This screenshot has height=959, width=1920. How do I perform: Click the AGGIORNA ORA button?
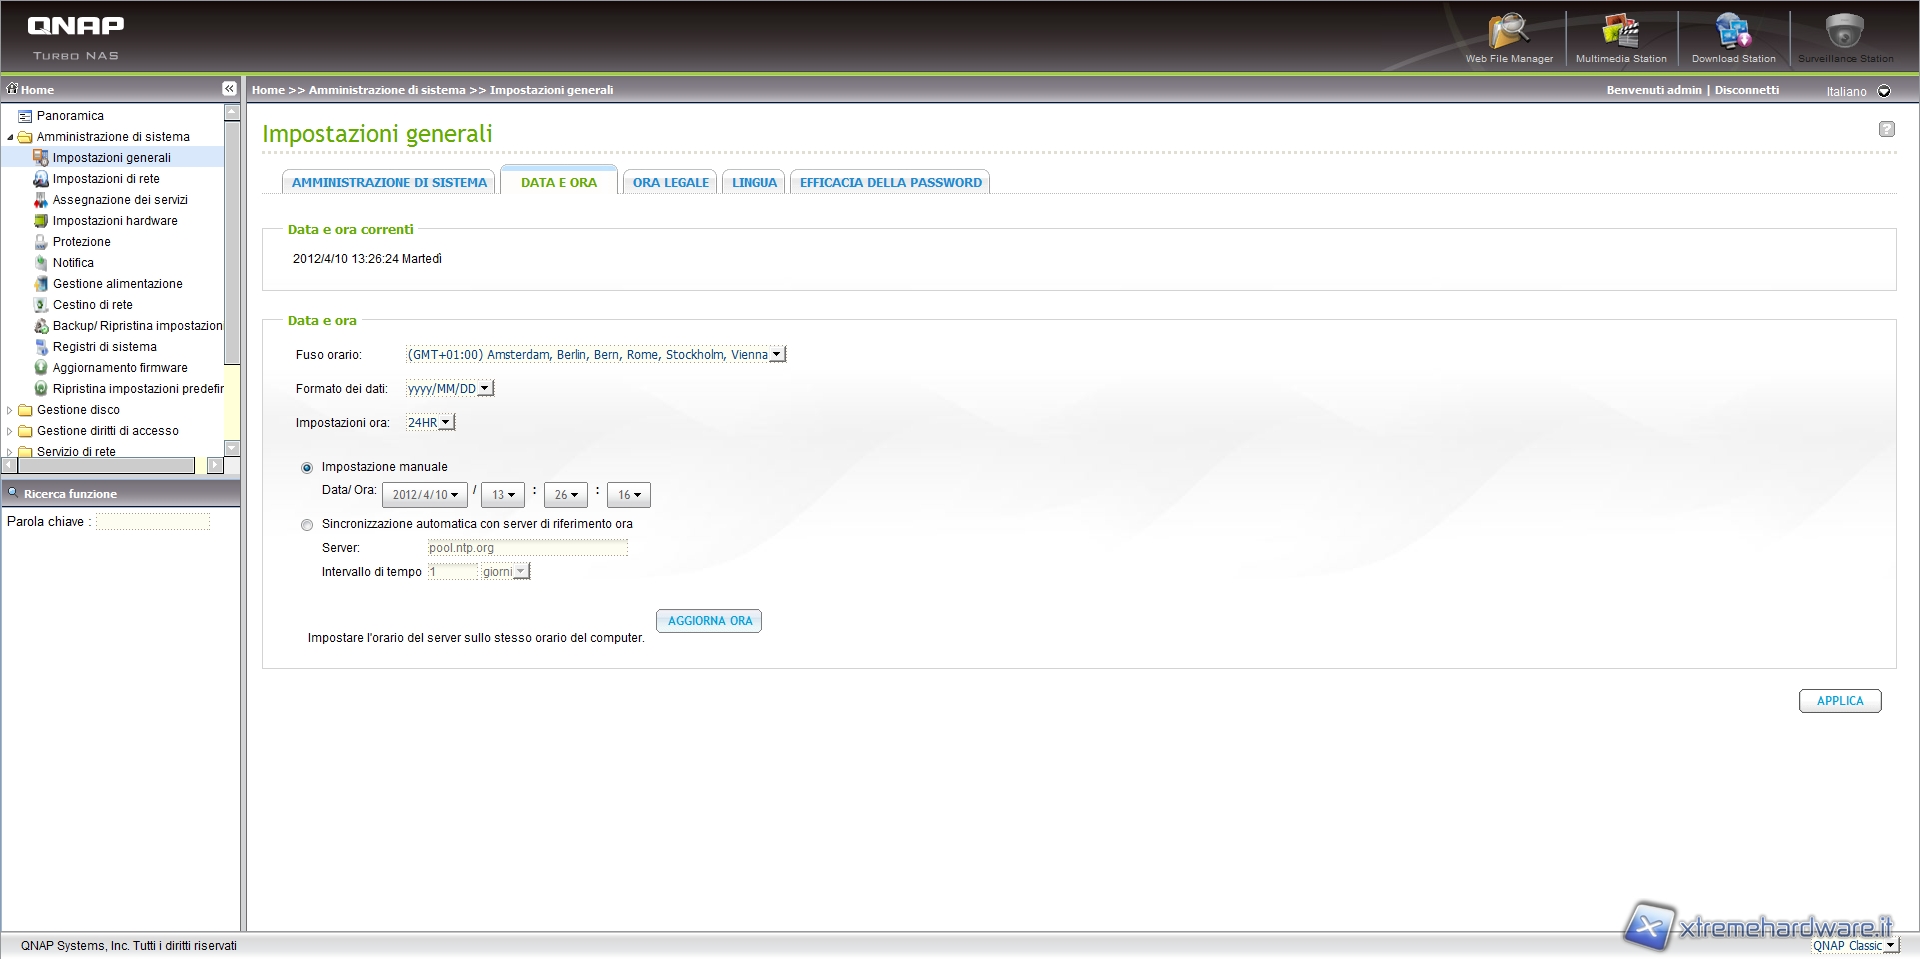pos(709,621)
